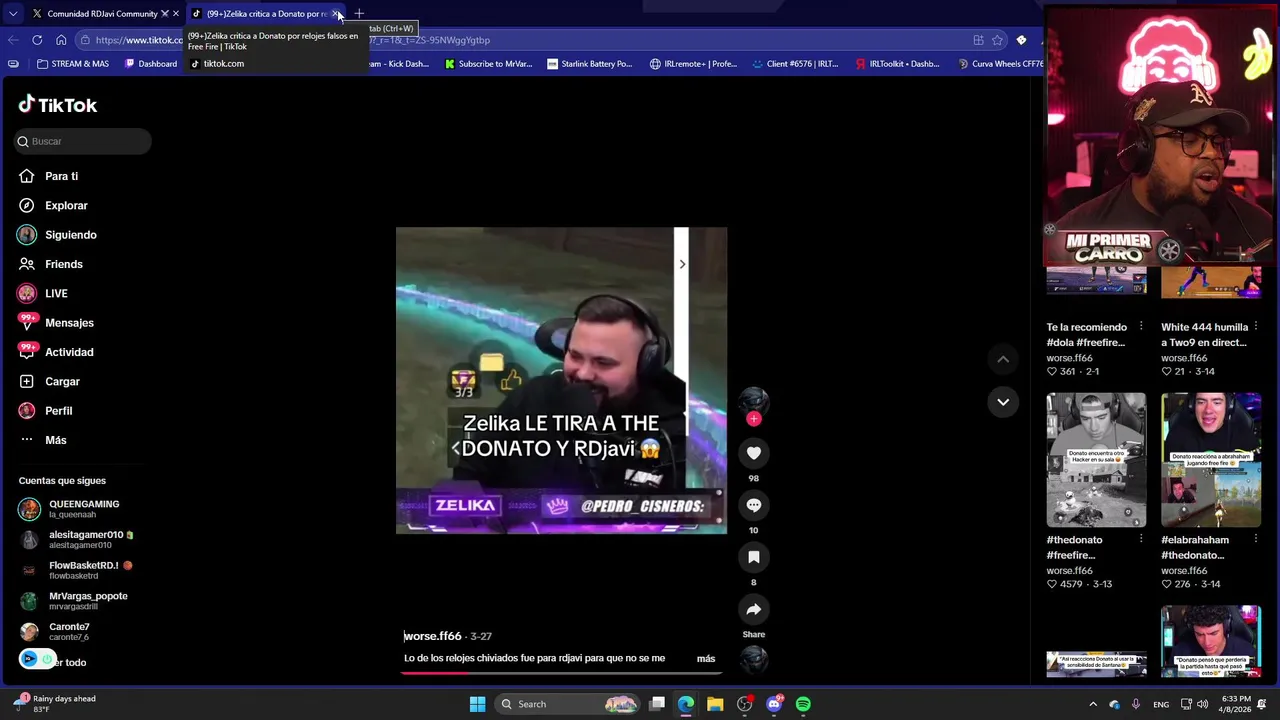Open the Donato reacciona a abrahaham thumbnail
Image resolution: width=1280 pixels, height=720 pixels.
(x=1211, y=460)
